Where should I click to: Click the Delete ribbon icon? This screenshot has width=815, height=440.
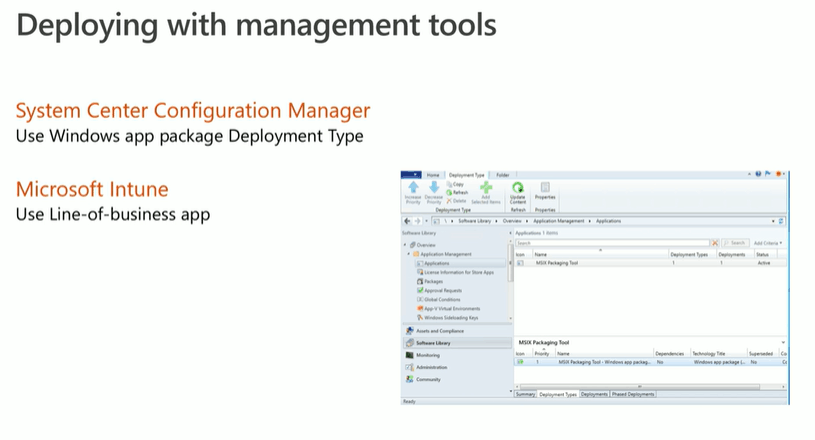tap(450, 201)
